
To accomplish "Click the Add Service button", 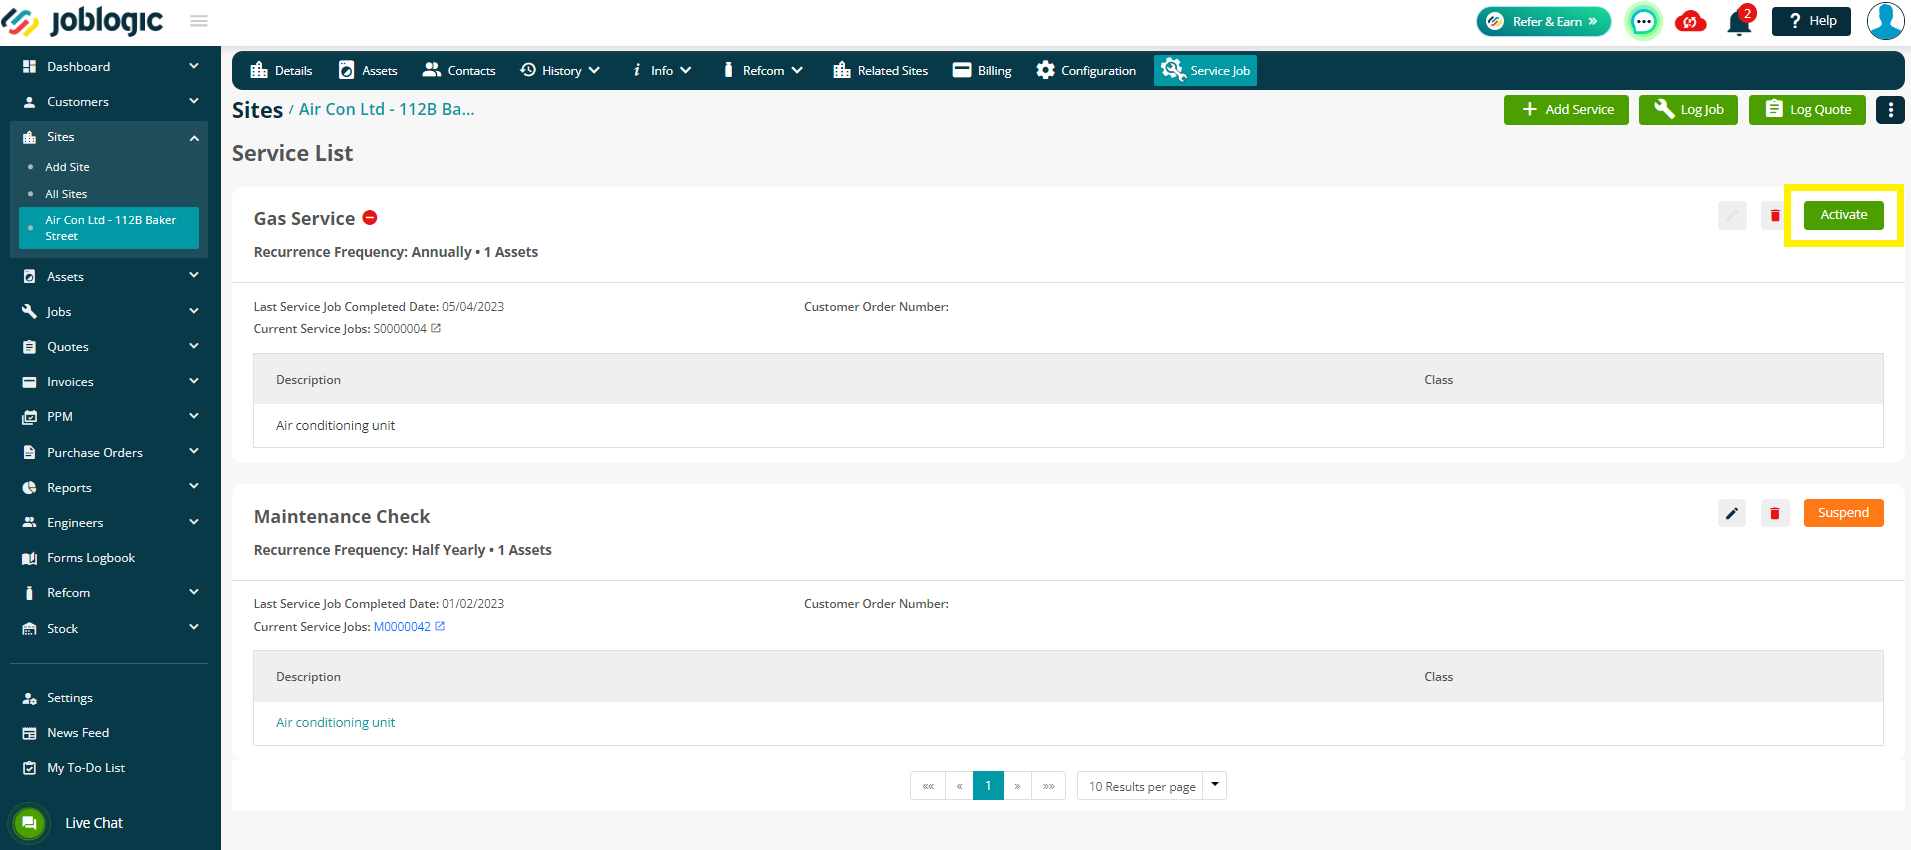I will (1566, 110).
